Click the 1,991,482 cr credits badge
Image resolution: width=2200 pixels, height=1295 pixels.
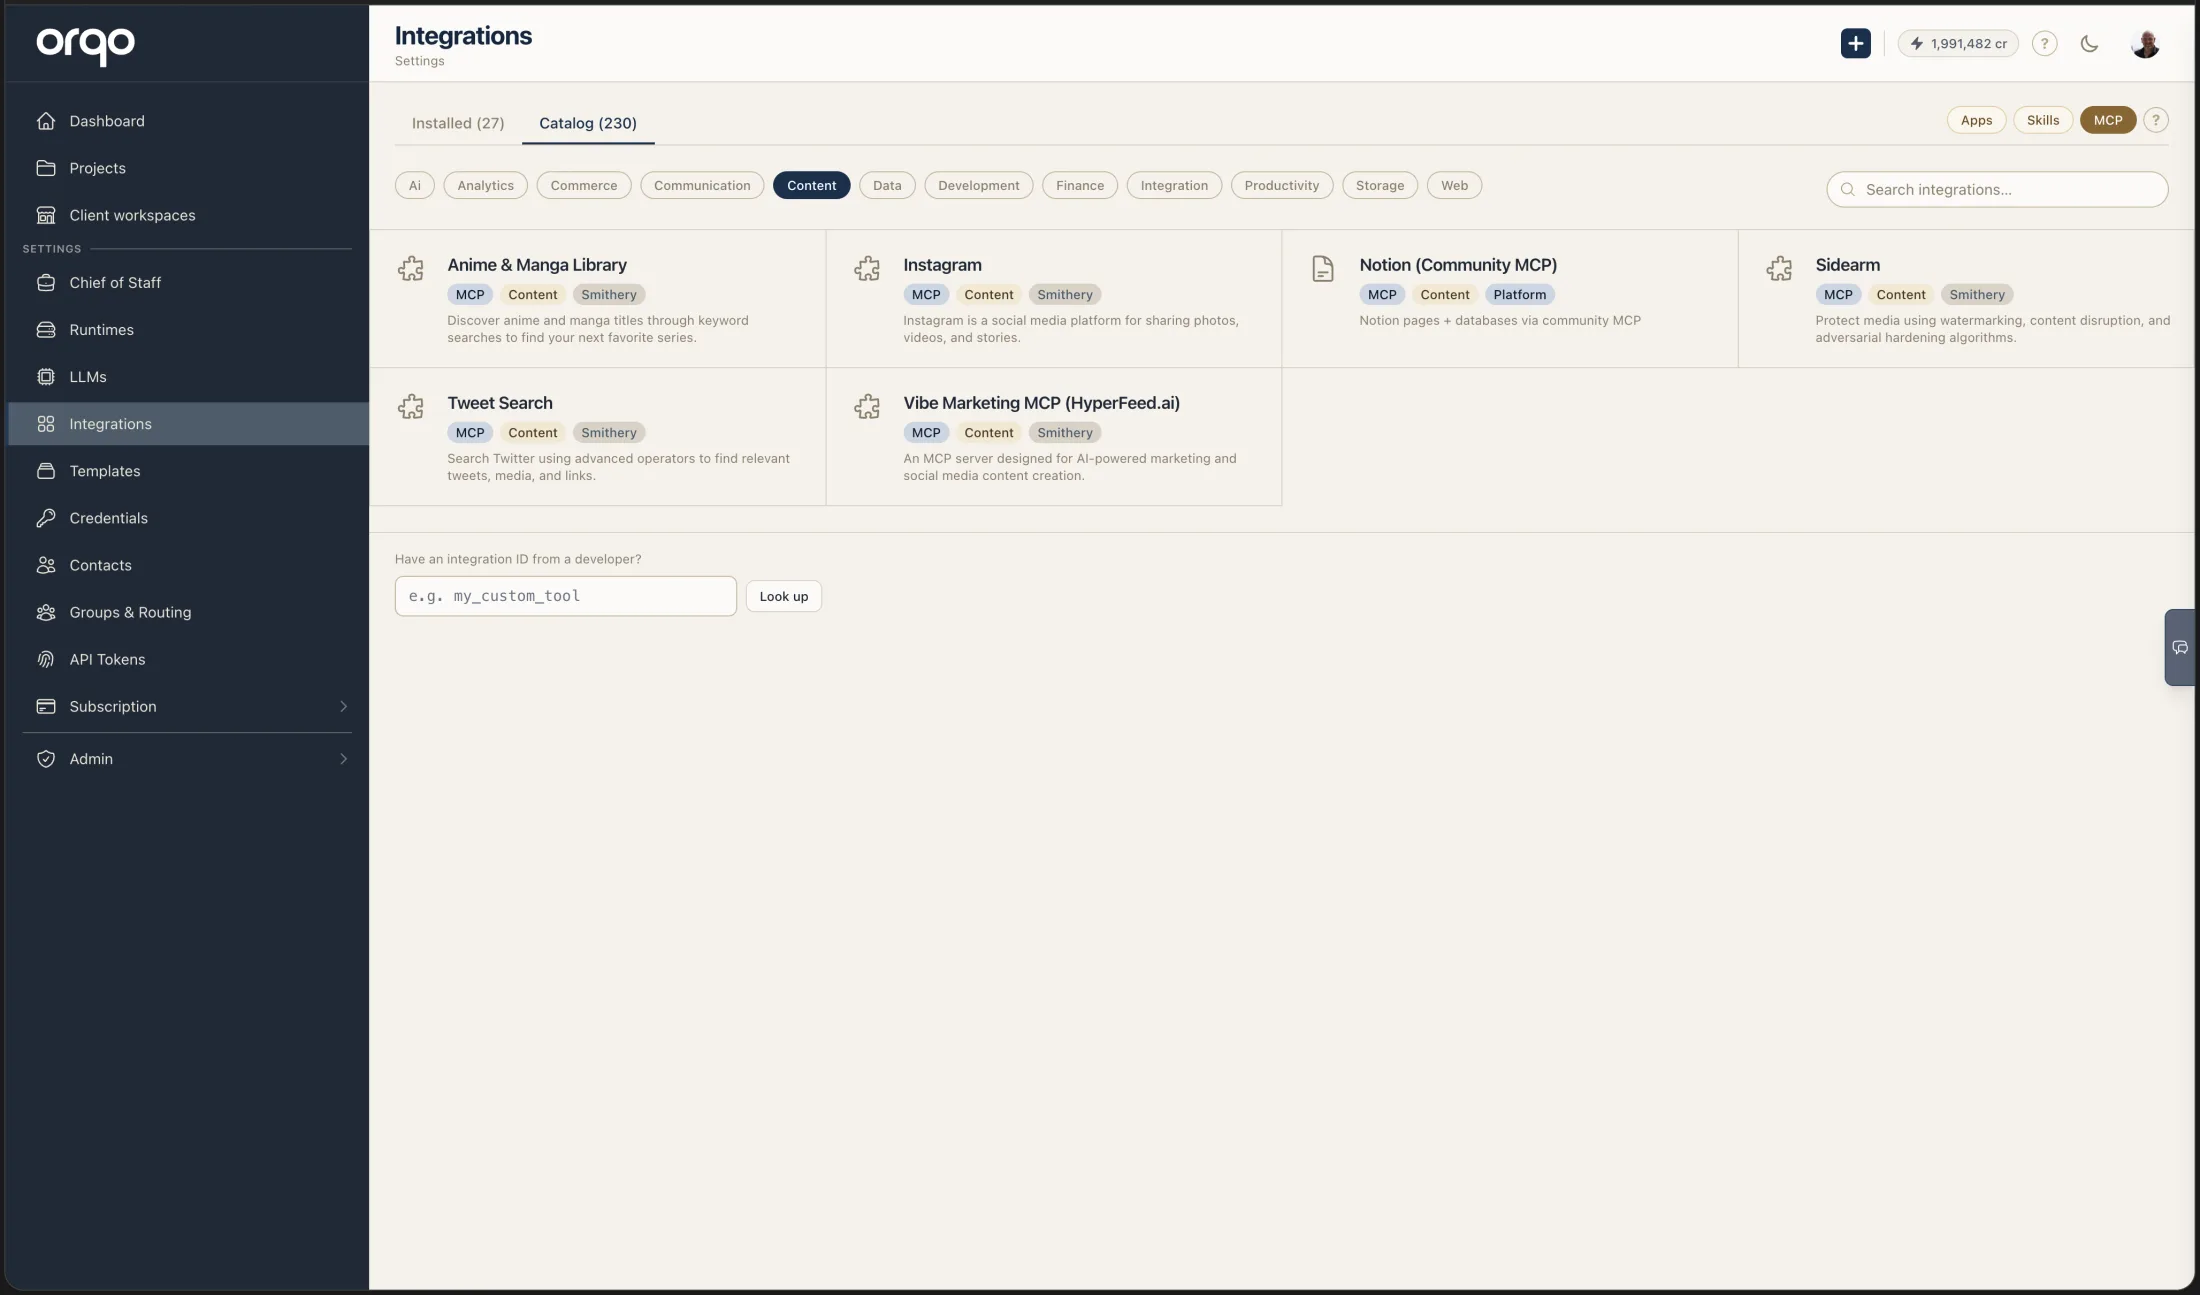point(1958,43)
